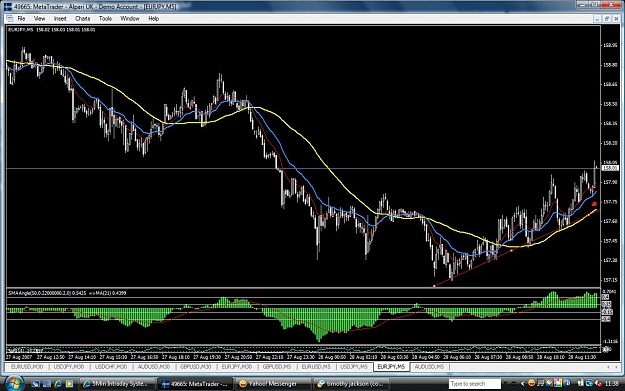Click the horizontal price line at 158.01
Image resolution: width=625 pixels, height=391 pixels.
(303, 169)
